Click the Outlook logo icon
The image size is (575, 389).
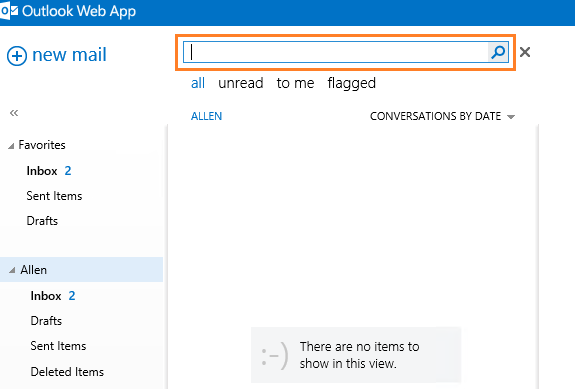coord(9,11)
